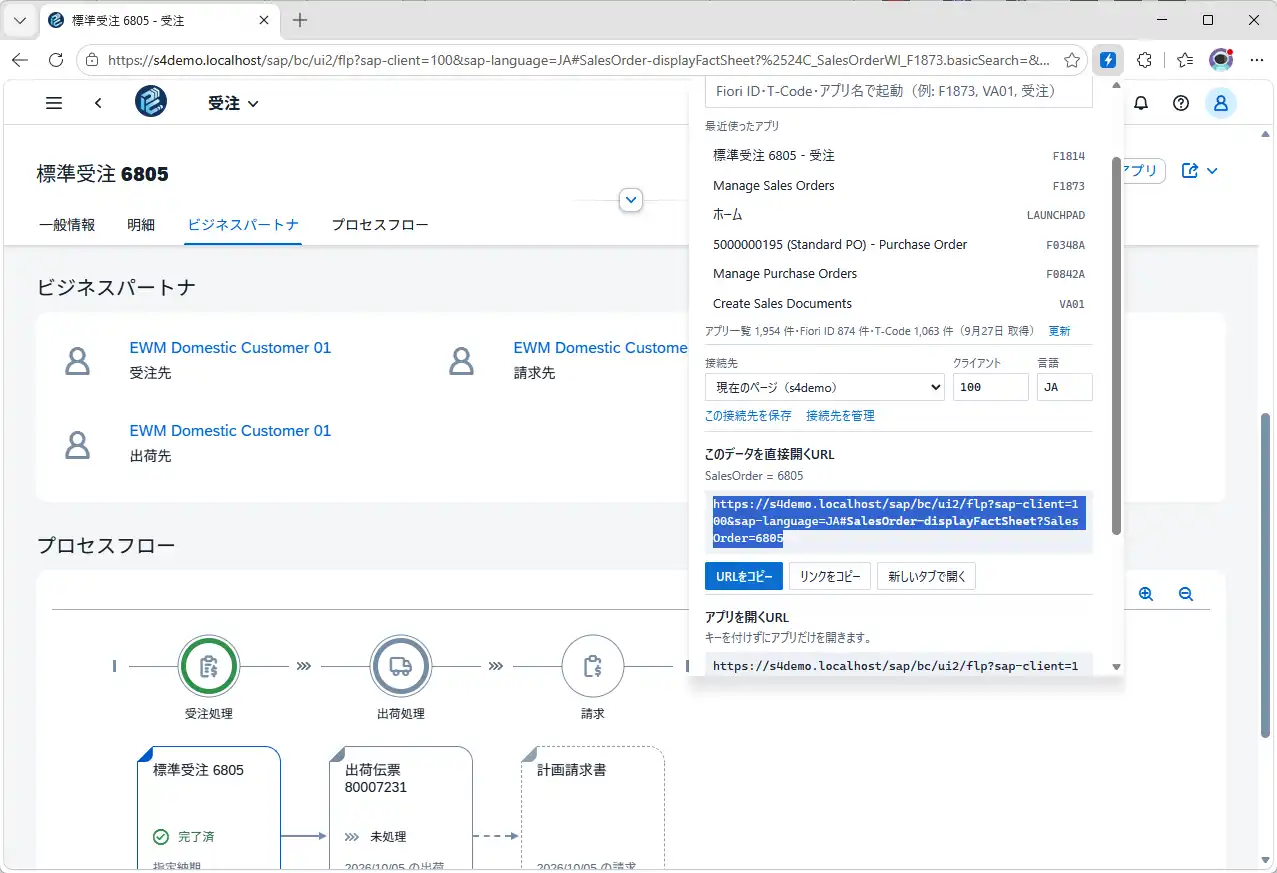Click the この接続先を保存 link
Screen dimensions: 1277x873
tap(748, 415)
